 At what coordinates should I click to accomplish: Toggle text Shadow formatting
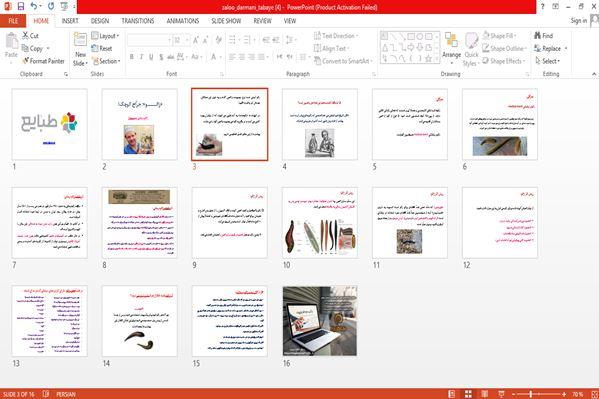pyautogui.click(x=161, y=57)
